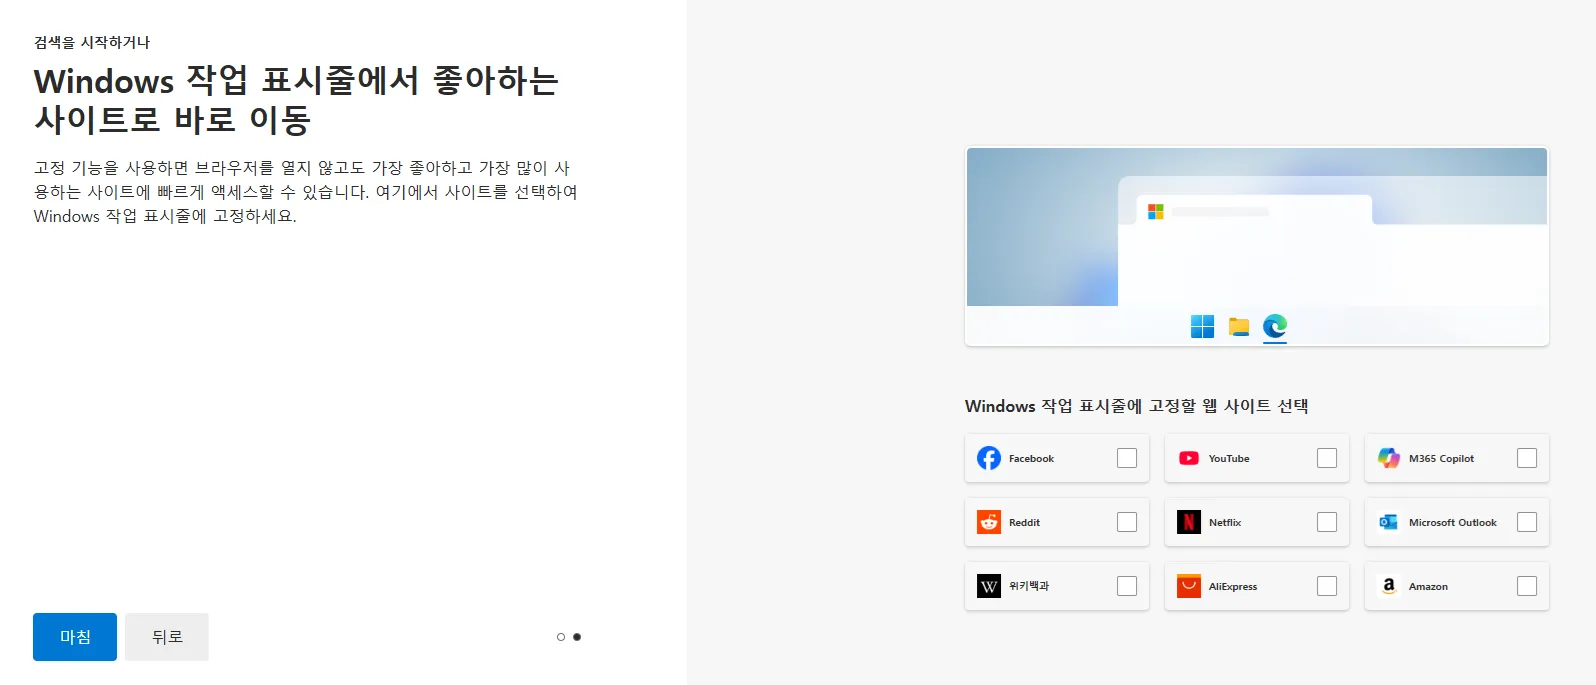
Task: Click heading 'Windows 작업 표시줄에 고정할 웹 사이트 선택'
Action: [x=1137, y=406]
